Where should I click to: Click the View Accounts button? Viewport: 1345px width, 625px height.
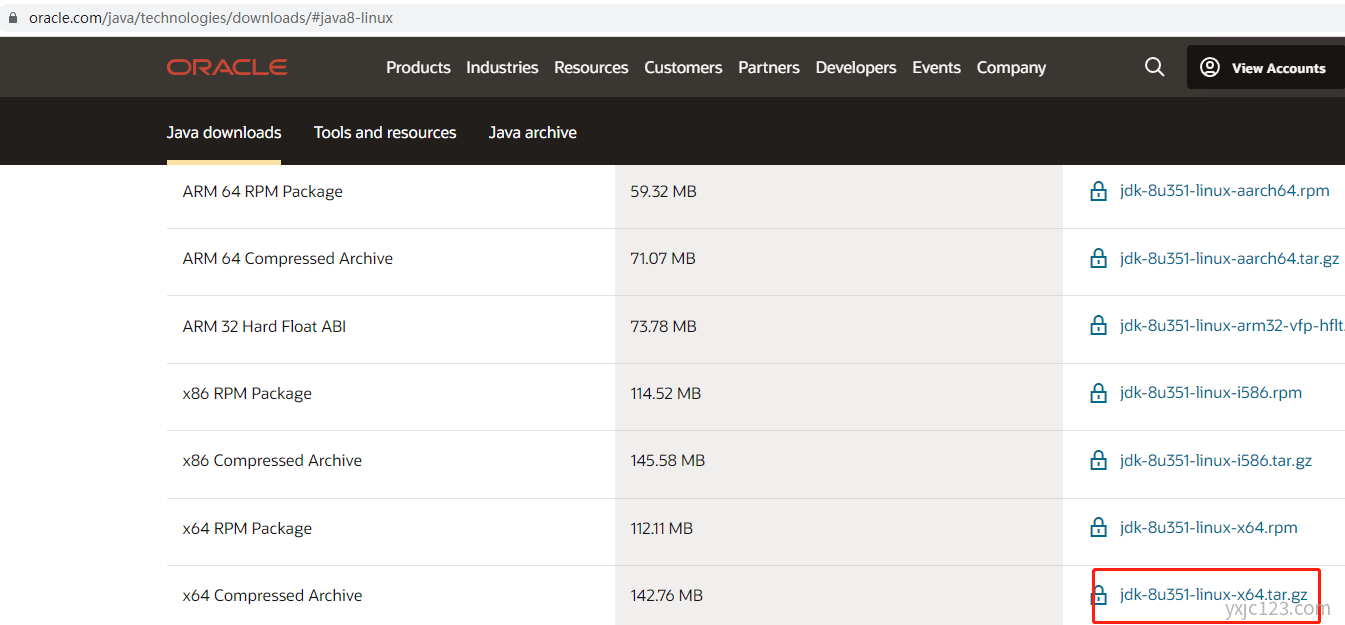click(x=1265, y=67)
